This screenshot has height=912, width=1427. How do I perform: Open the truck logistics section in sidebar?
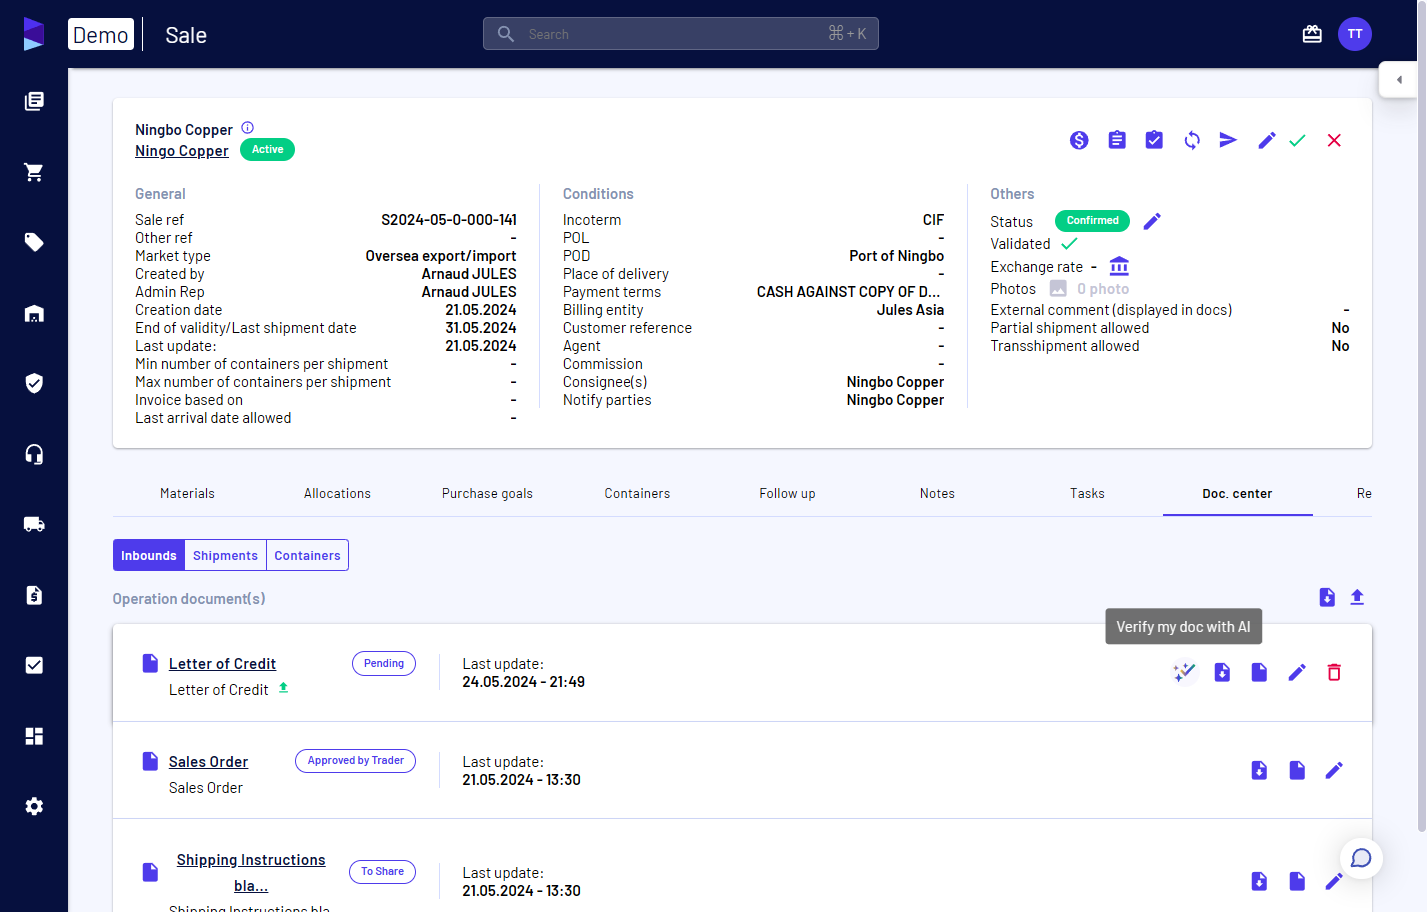[34, 524]
